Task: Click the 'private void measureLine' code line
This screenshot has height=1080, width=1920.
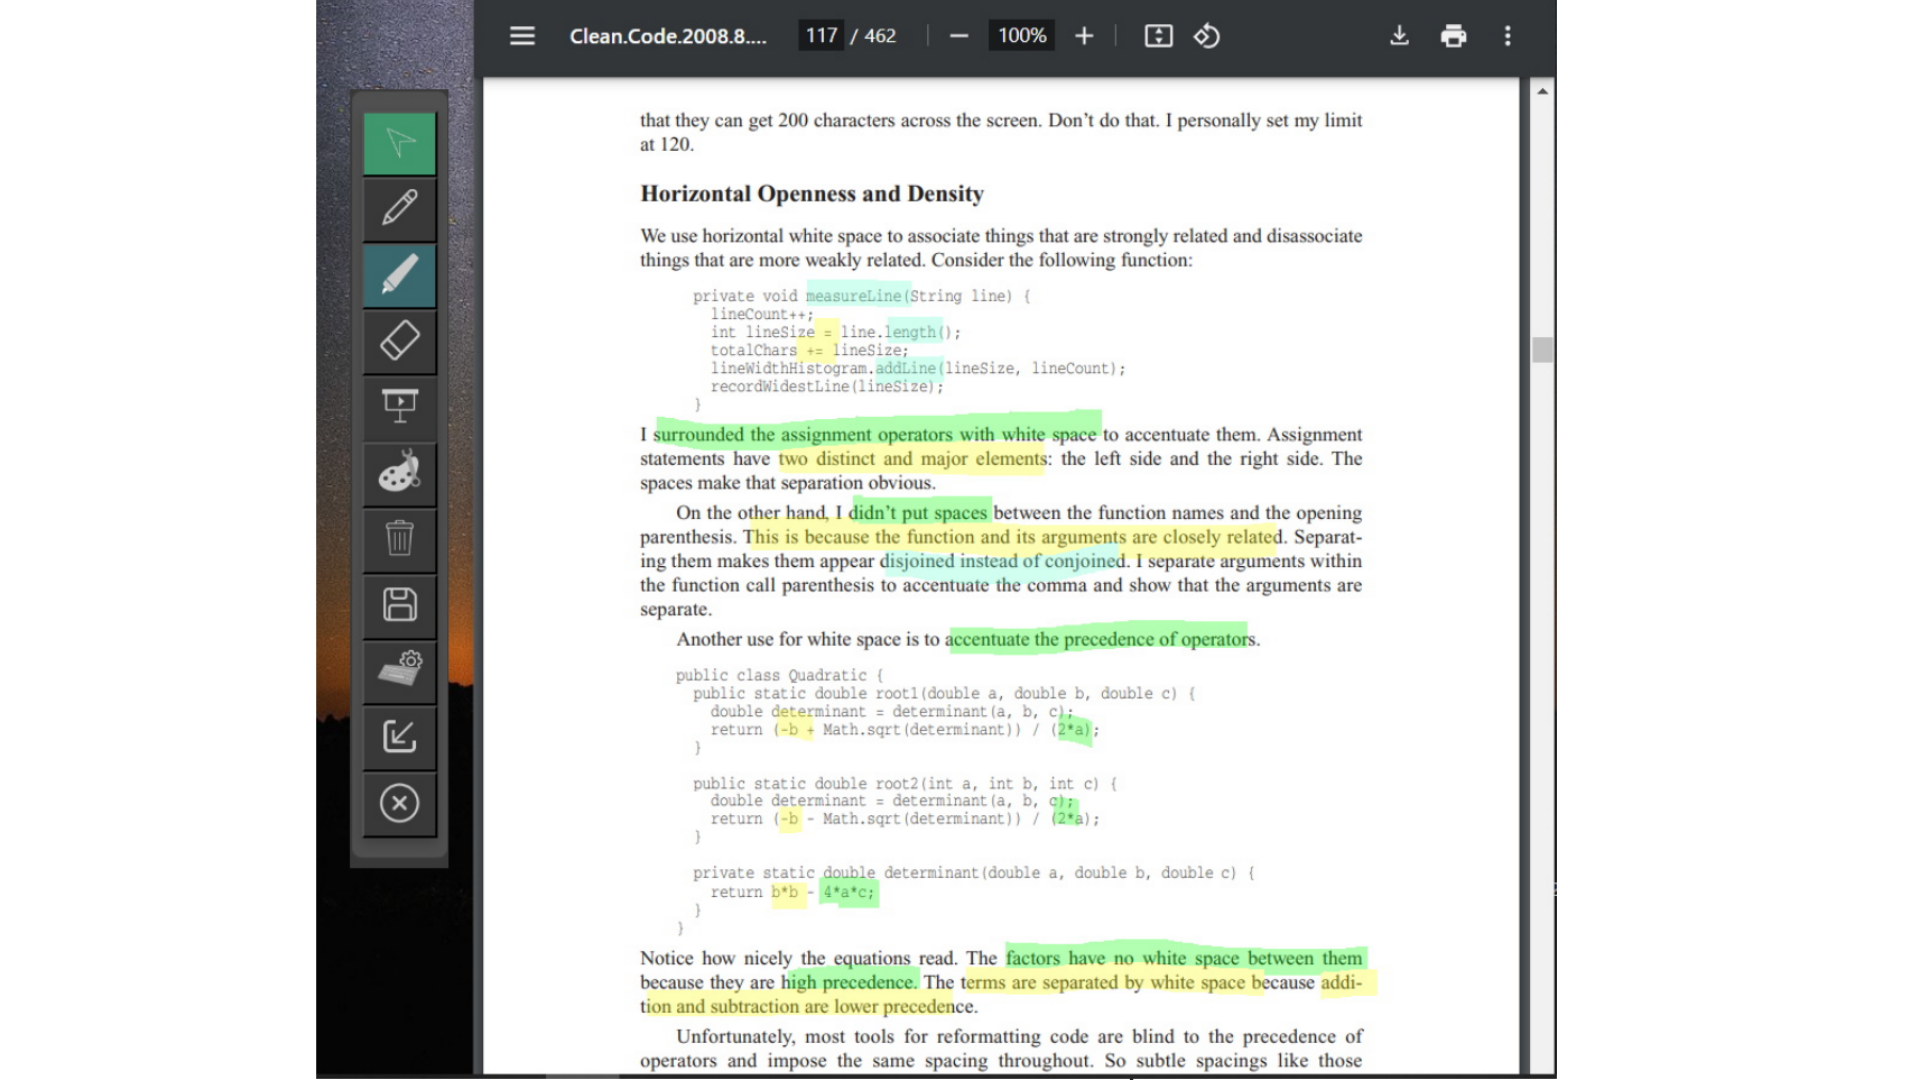Action: click(861, 296)
